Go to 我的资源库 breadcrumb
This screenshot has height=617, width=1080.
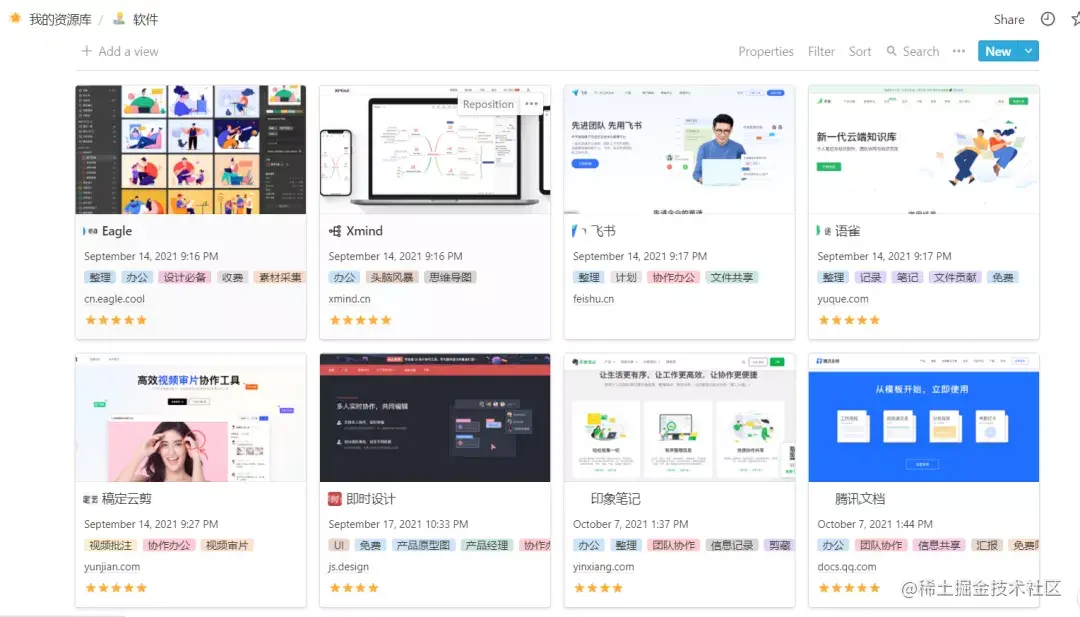tap(60, 19)
